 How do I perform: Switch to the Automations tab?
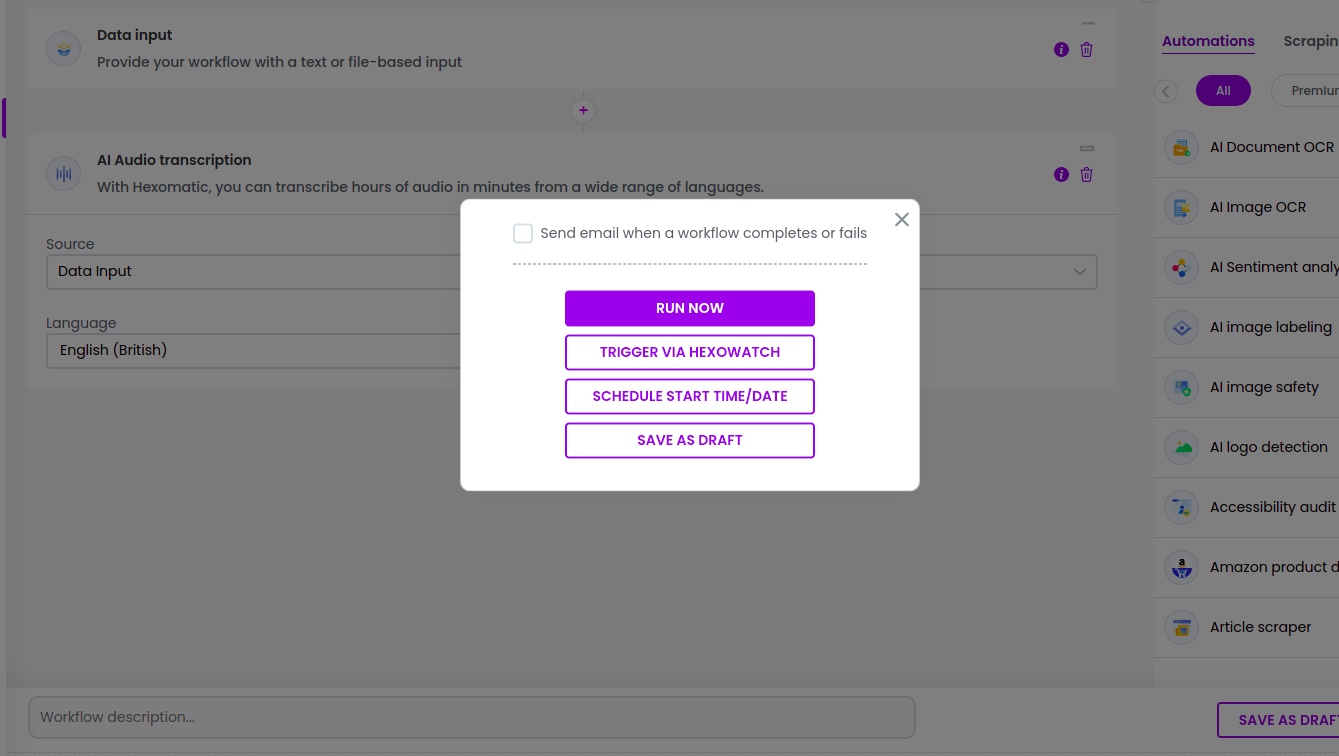click(x=1208, y=41)
